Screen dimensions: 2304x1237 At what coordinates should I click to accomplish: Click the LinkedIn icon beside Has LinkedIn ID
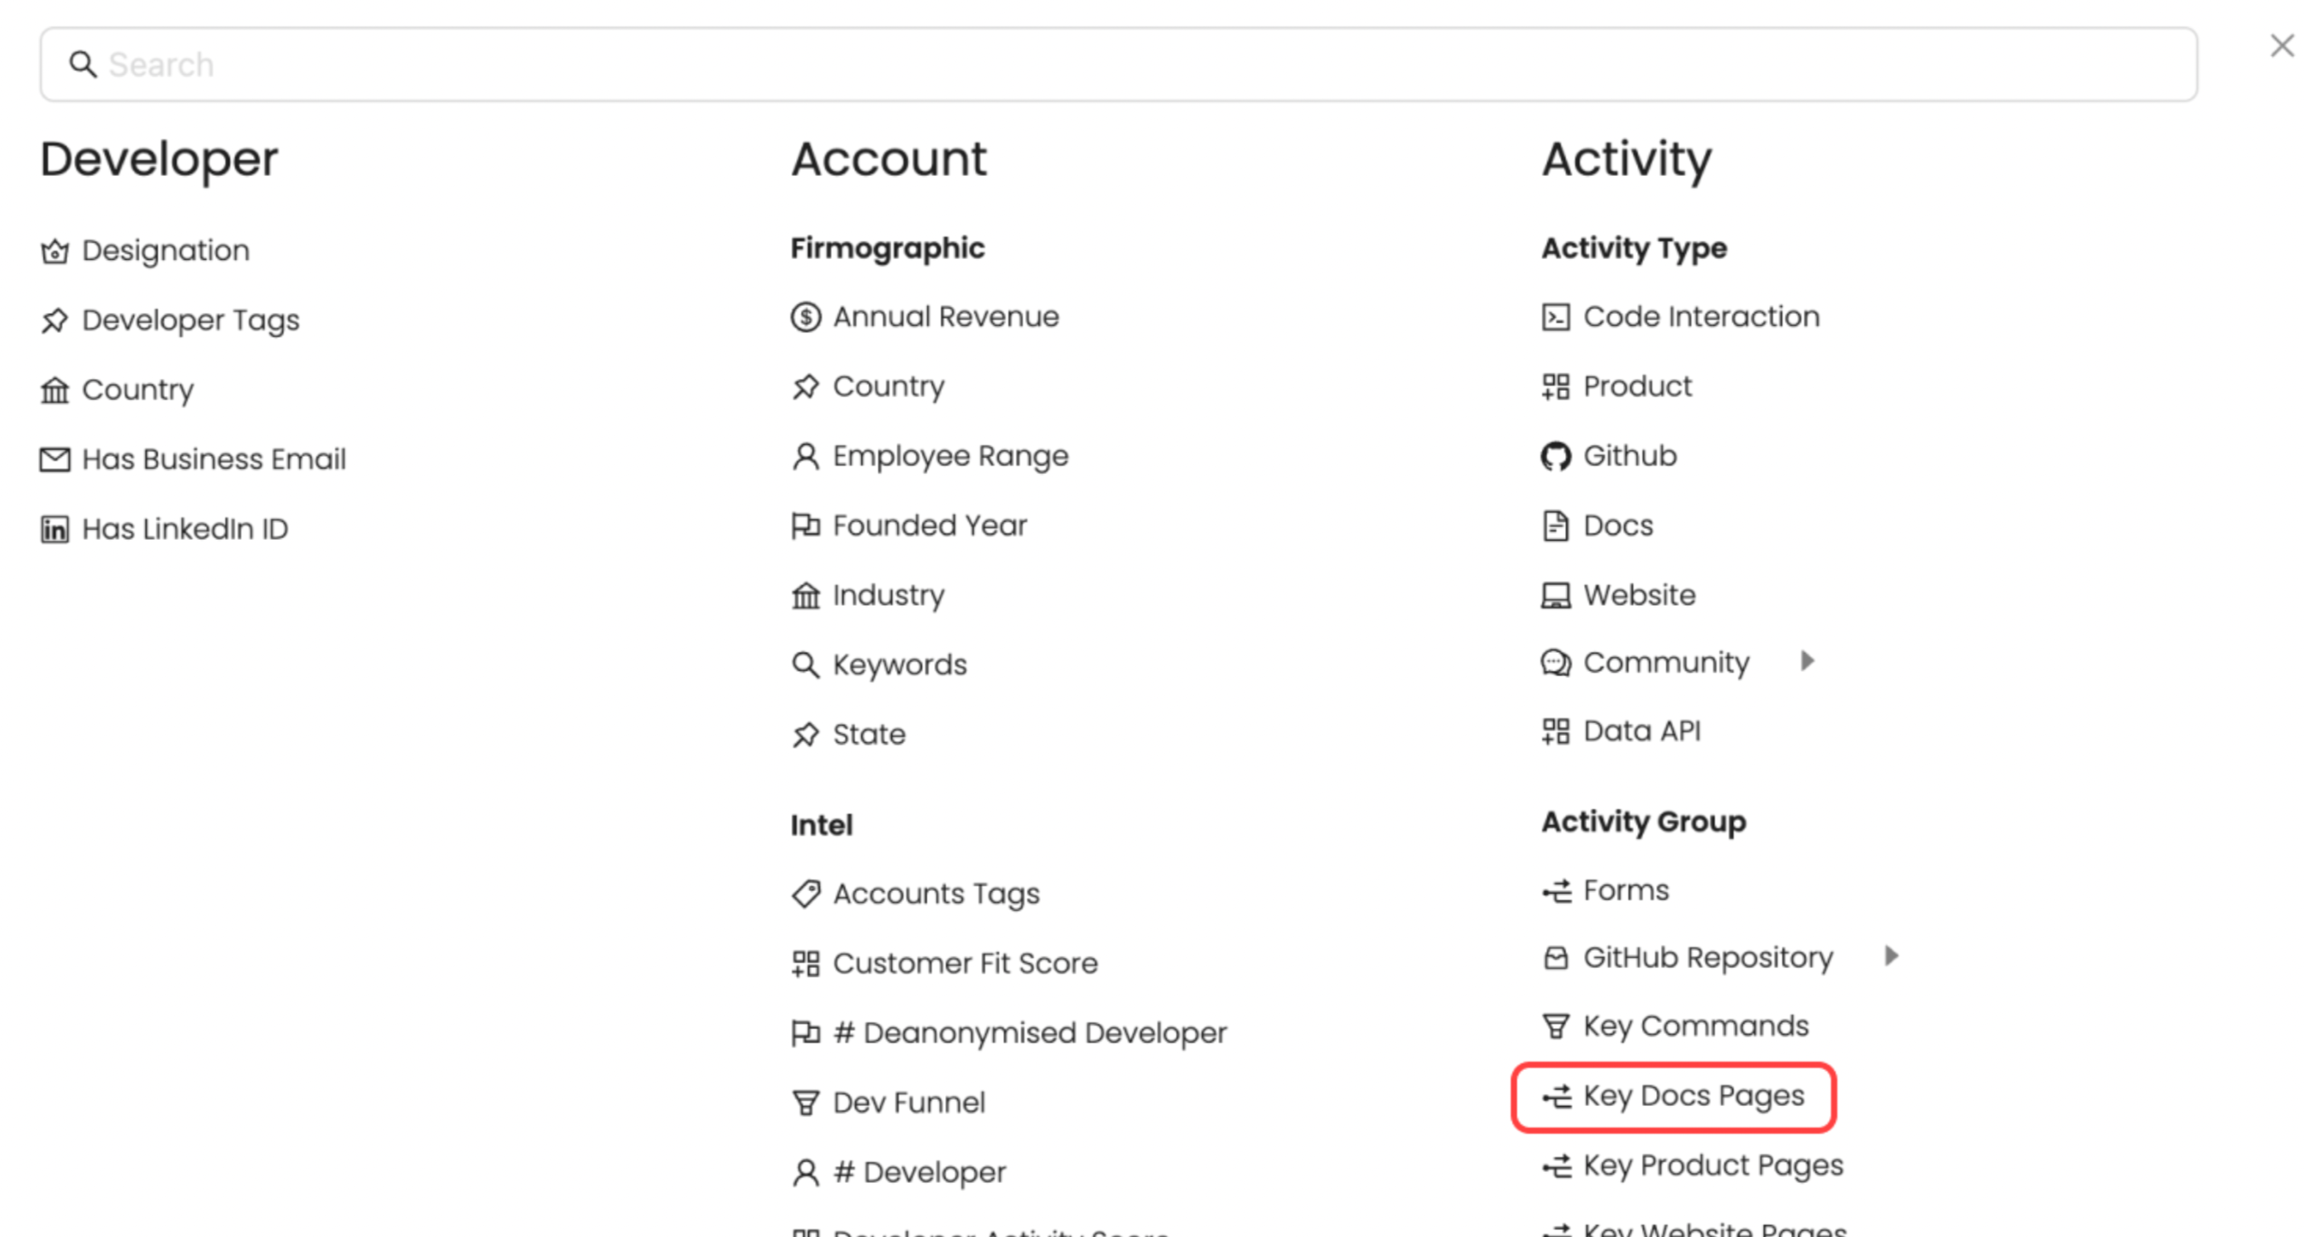coord(54,529)
